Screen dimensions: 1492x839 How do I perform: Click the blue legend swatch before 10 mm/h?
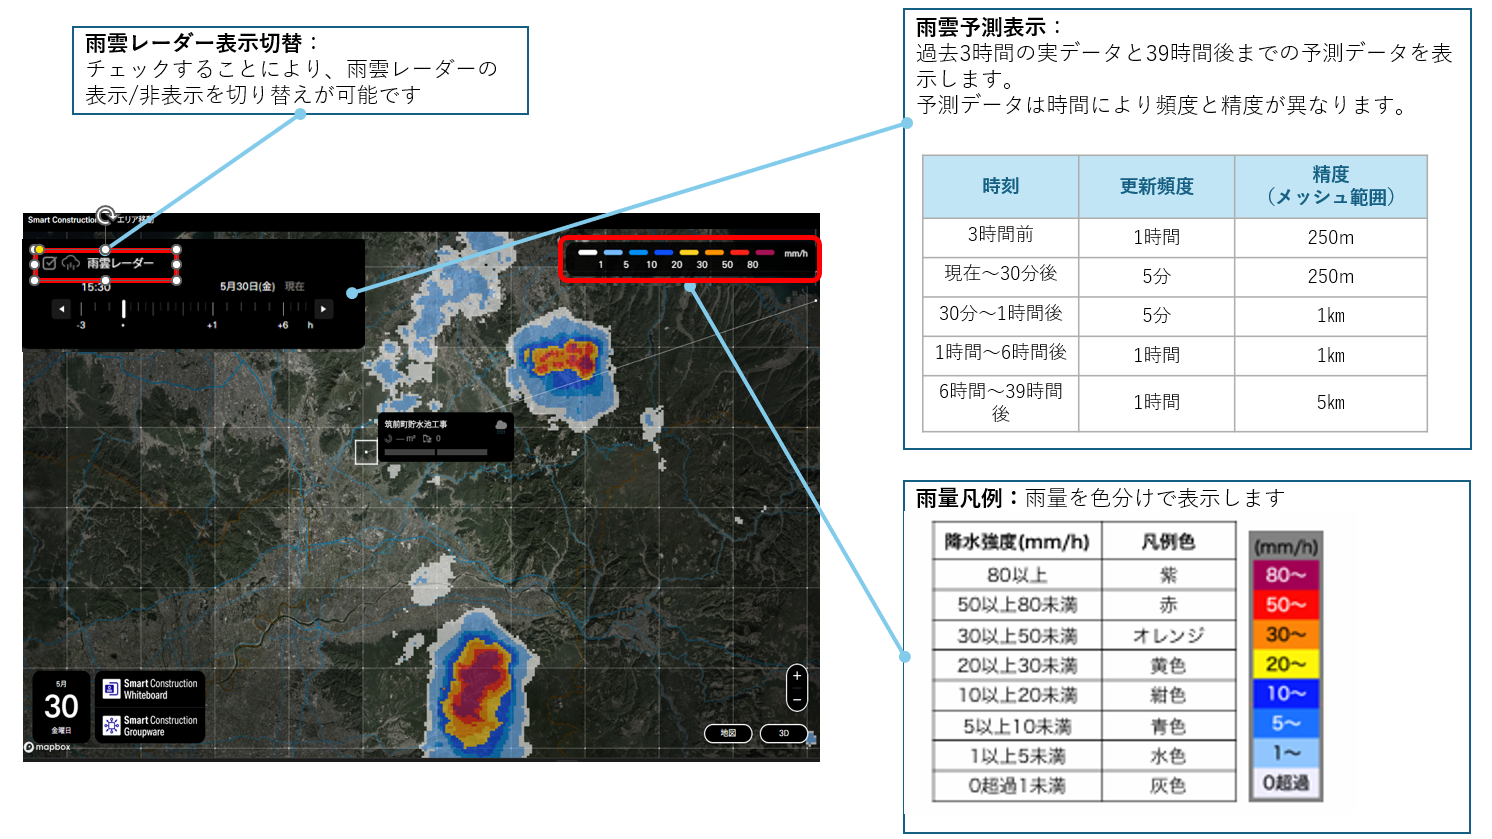(x=638, y=253)
